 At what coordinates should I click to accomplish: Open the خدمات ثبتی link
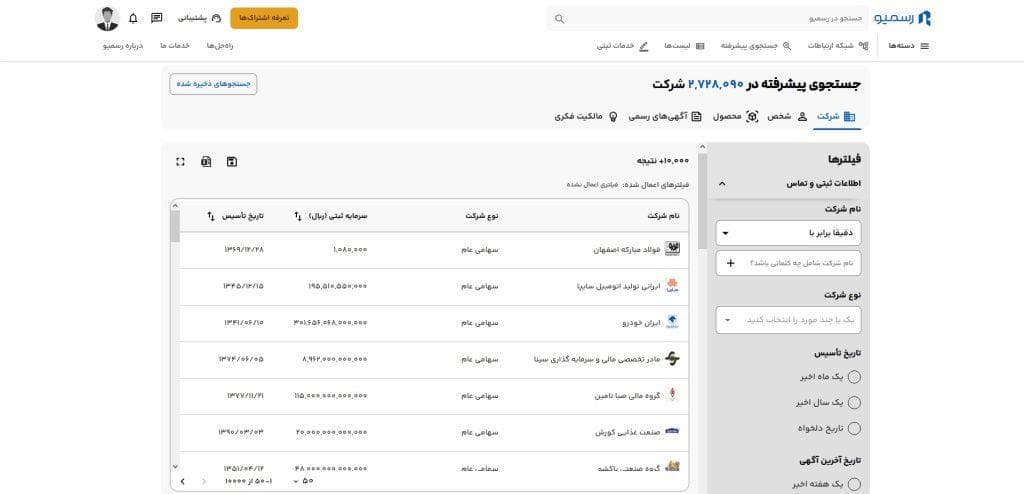tap(622, 46)
